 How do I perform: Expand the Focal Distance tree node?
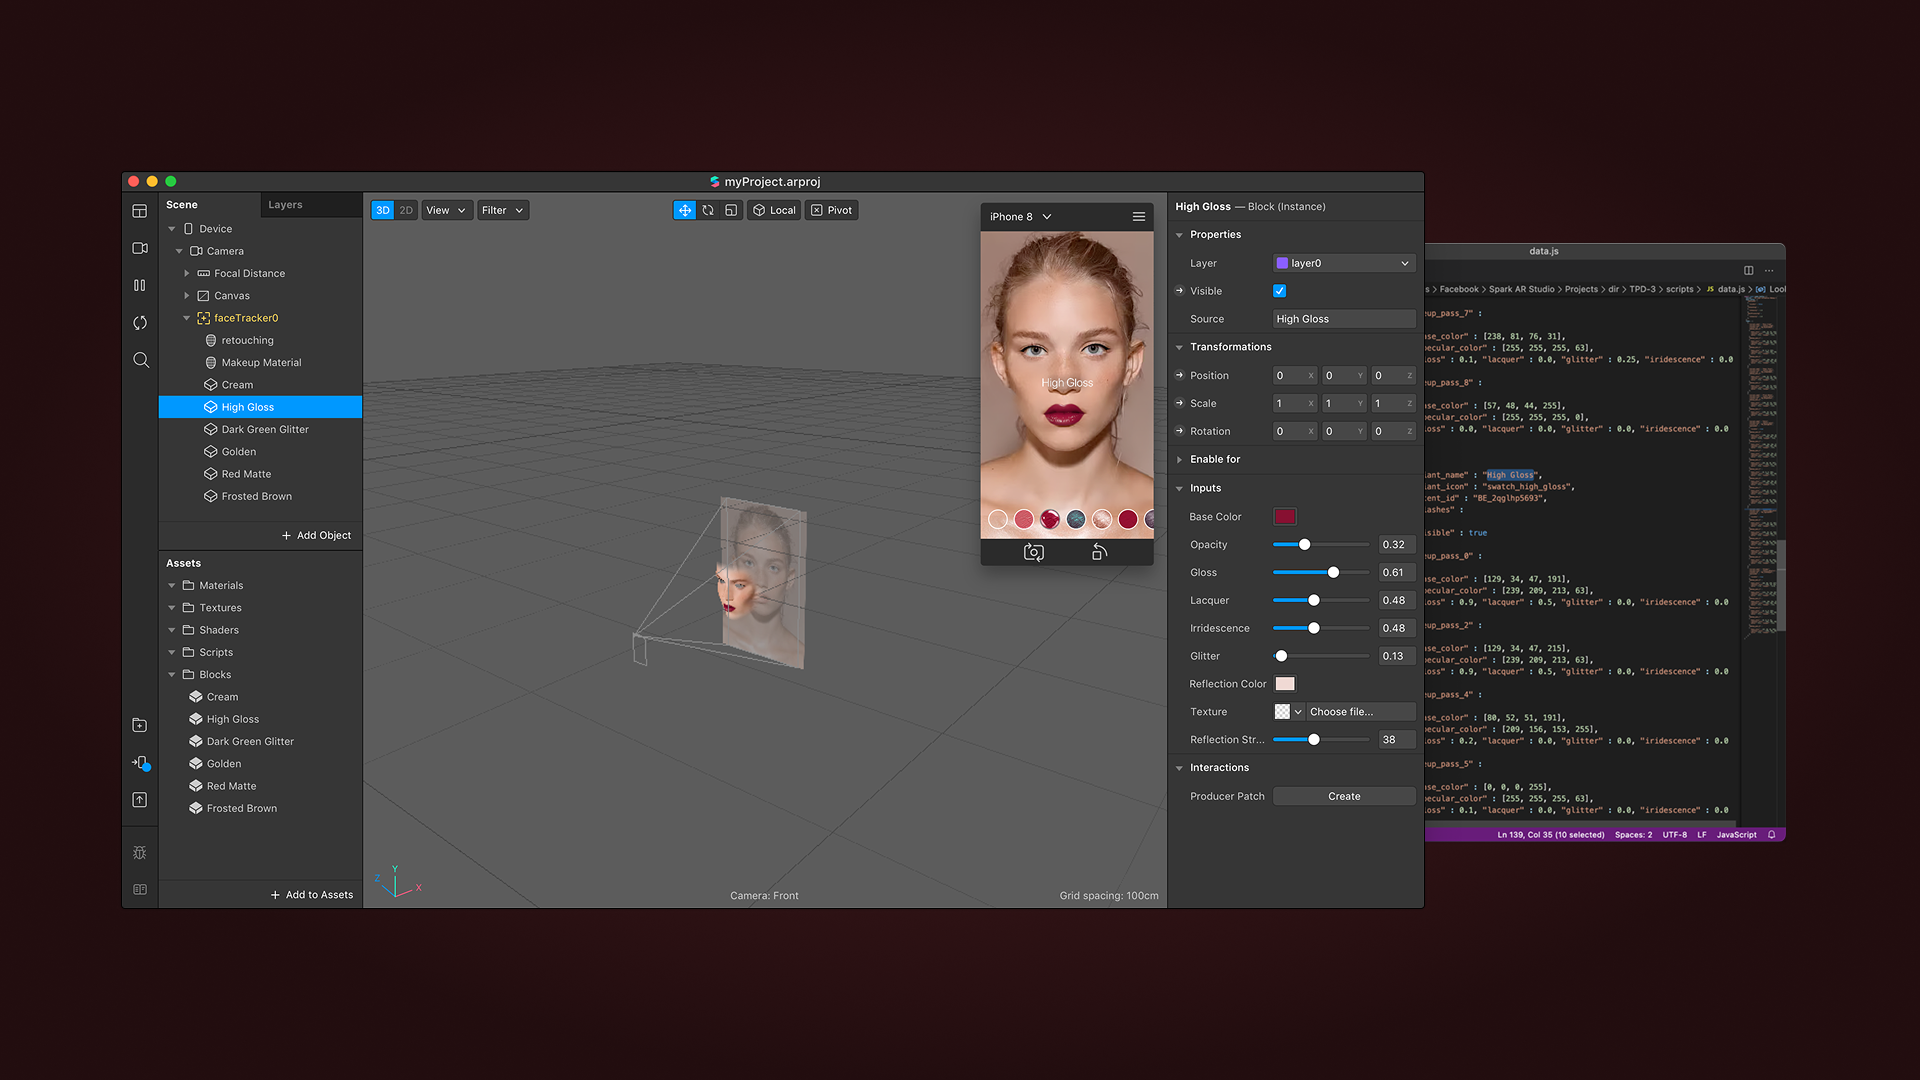tap(186, 273)
